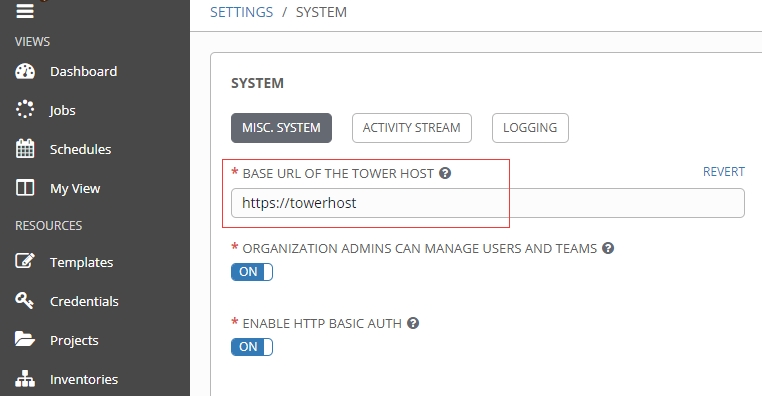The width and height of the screenshot is (762, 396).
Task: Click the Enable HTTP Basic Auth label
Action: [x=322, y=324]
